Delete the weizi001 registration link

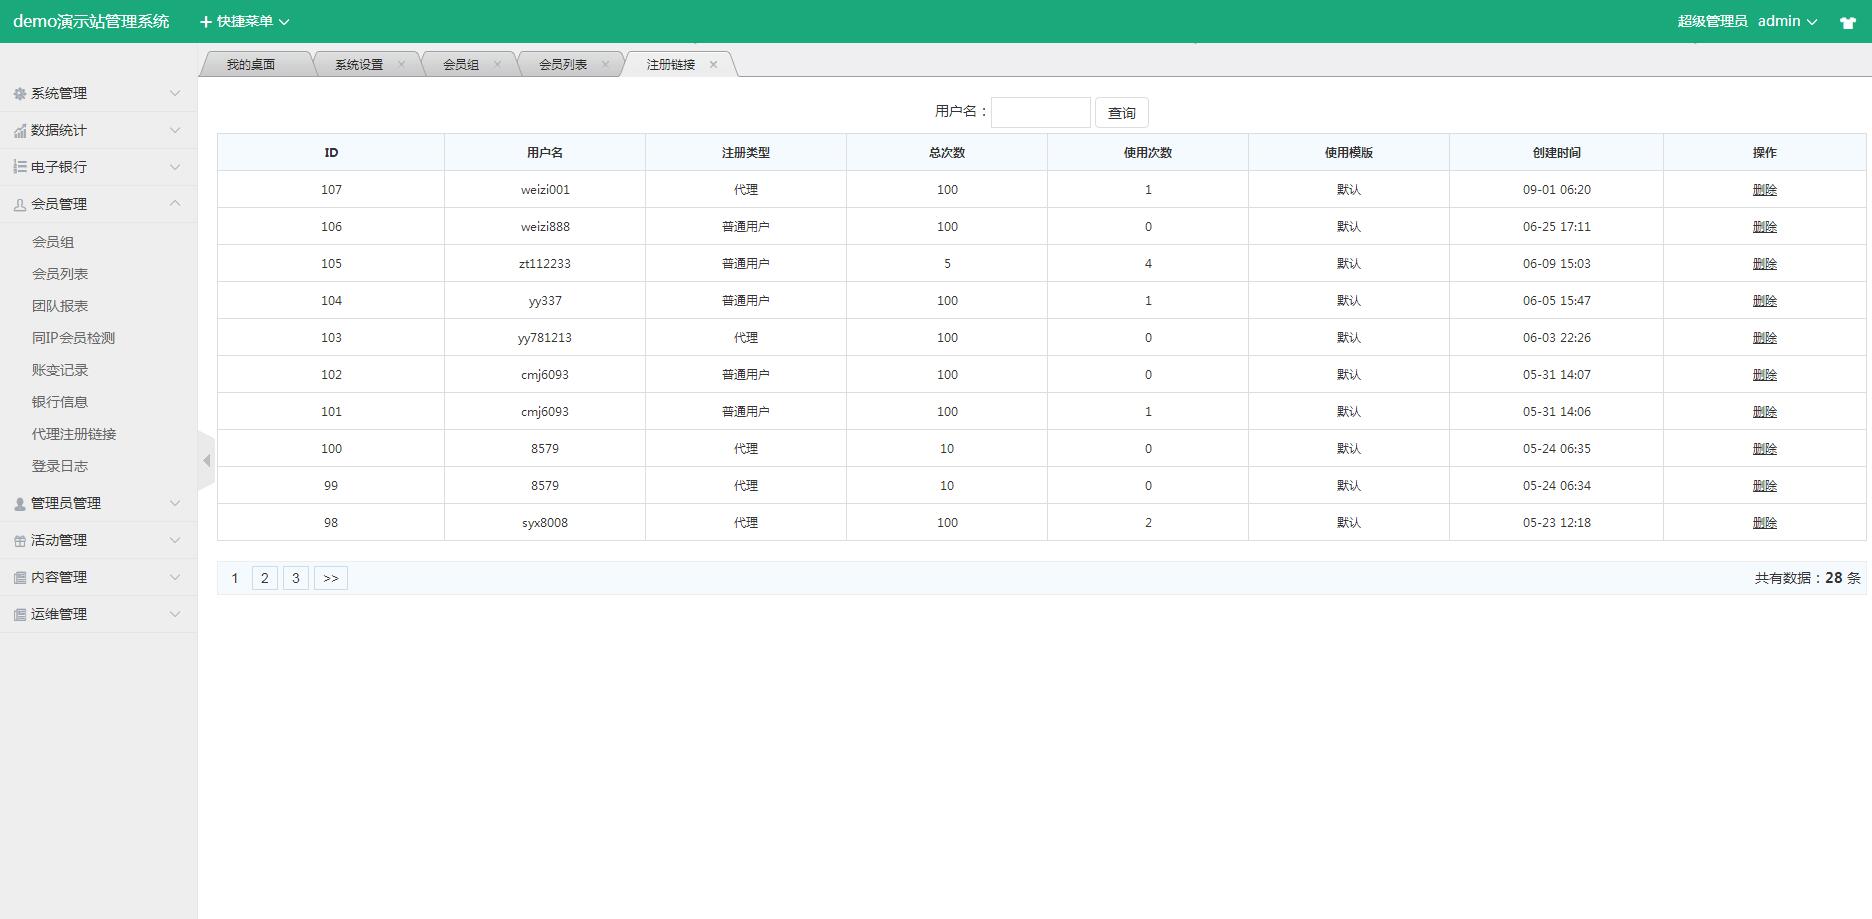pyautogui.click(x=1765, y=190)
